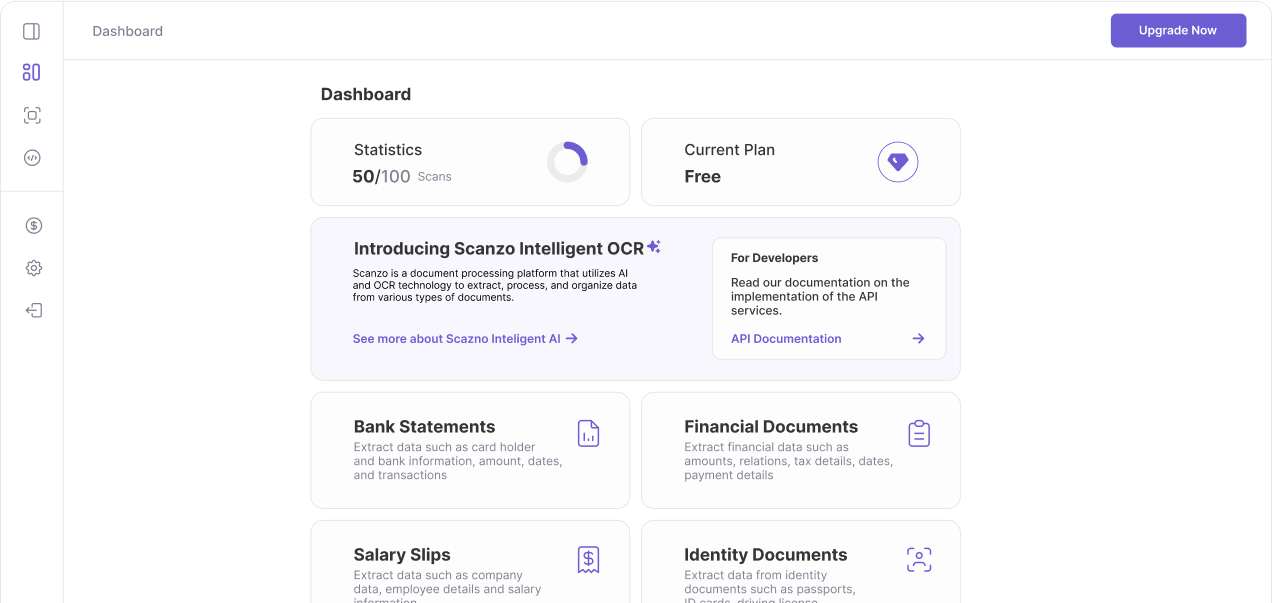Image resolution: width=1272 pixels, height=603 pixels.
Task: Click the Salary Slips receipt icon
Action: (x=588, y=559)
